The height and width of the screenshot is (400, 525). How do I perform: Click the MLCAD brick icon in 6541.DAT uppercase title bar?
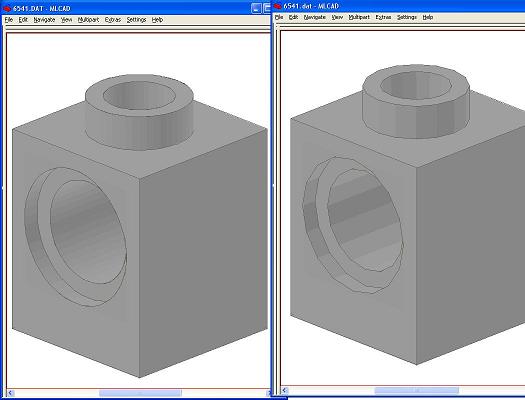click(7, 8)
